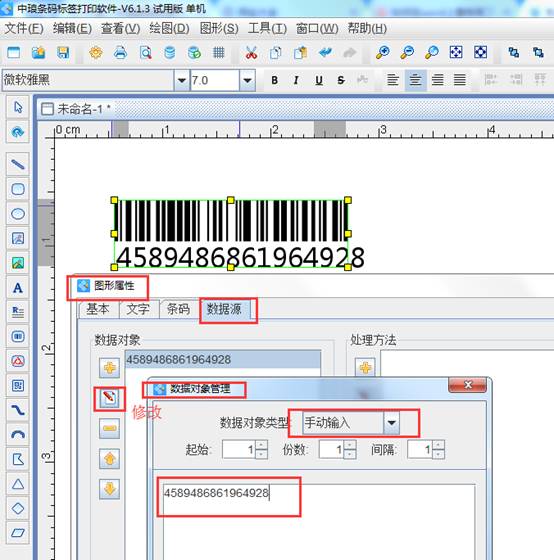Screen dimensions: 554x560
Task: Select the rounded rectangle tool
Action: click(18, 189)
